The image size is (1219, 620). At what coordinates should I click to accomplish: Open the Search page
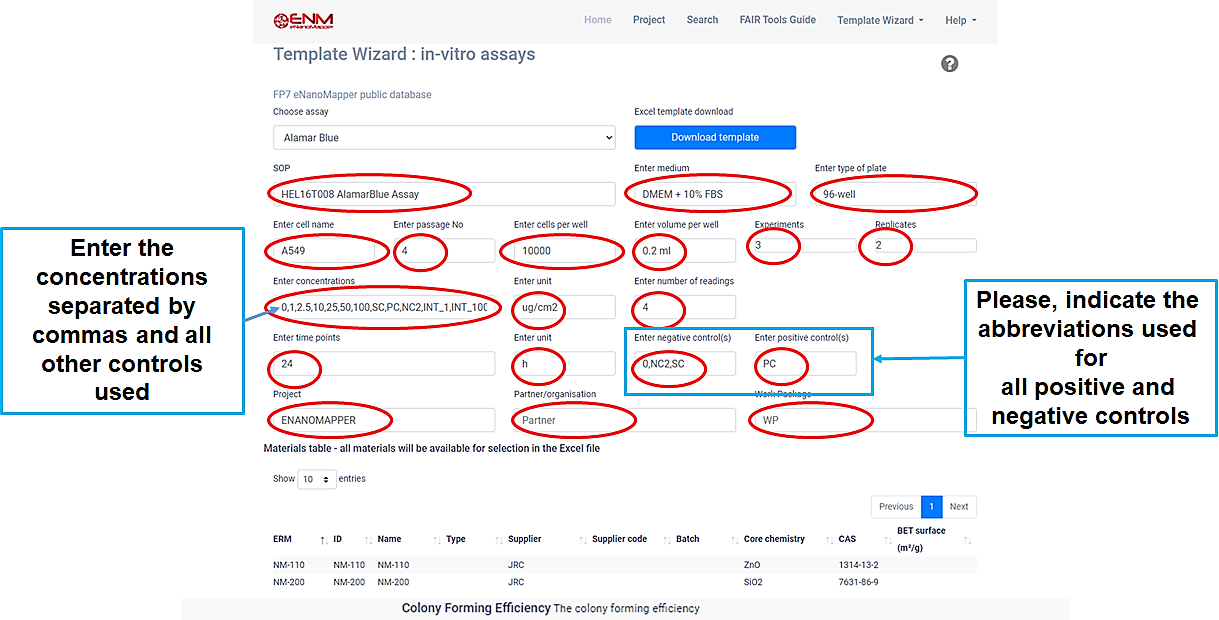coord(702,20)
